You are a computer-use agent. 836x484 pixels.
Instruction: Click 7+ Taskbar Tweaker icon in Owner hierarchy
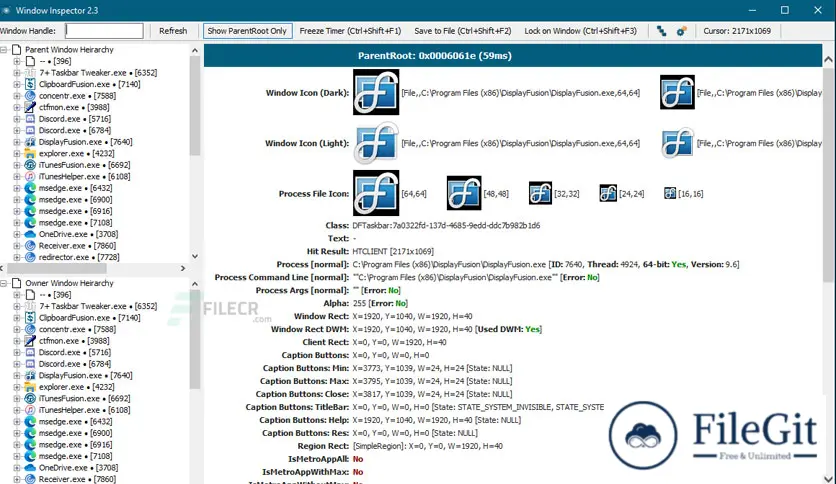coord(30,306)
